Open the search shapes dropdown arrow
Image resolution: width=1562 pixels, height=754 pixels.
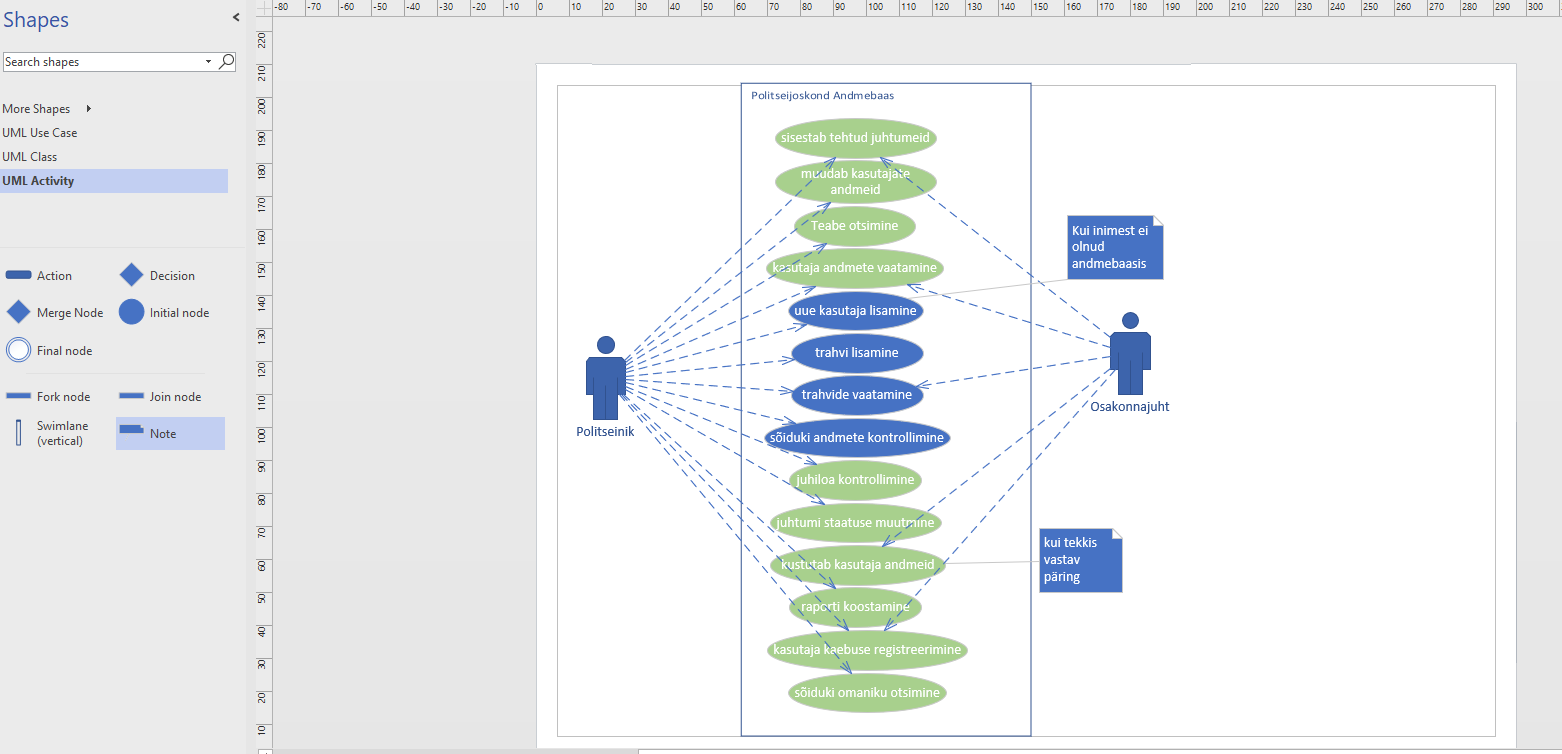point(208,62)
